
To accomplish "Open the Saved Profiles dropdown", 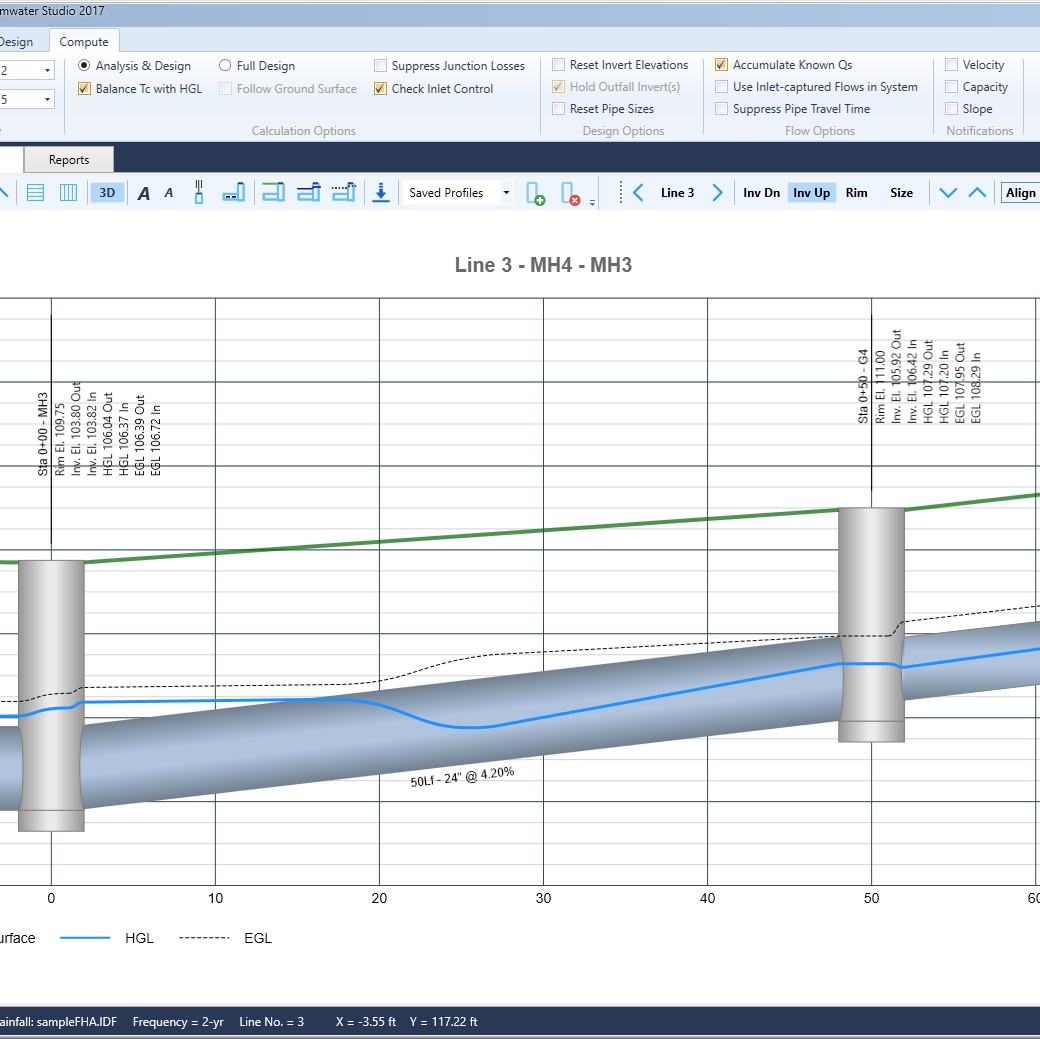I will tap(506, 193).
